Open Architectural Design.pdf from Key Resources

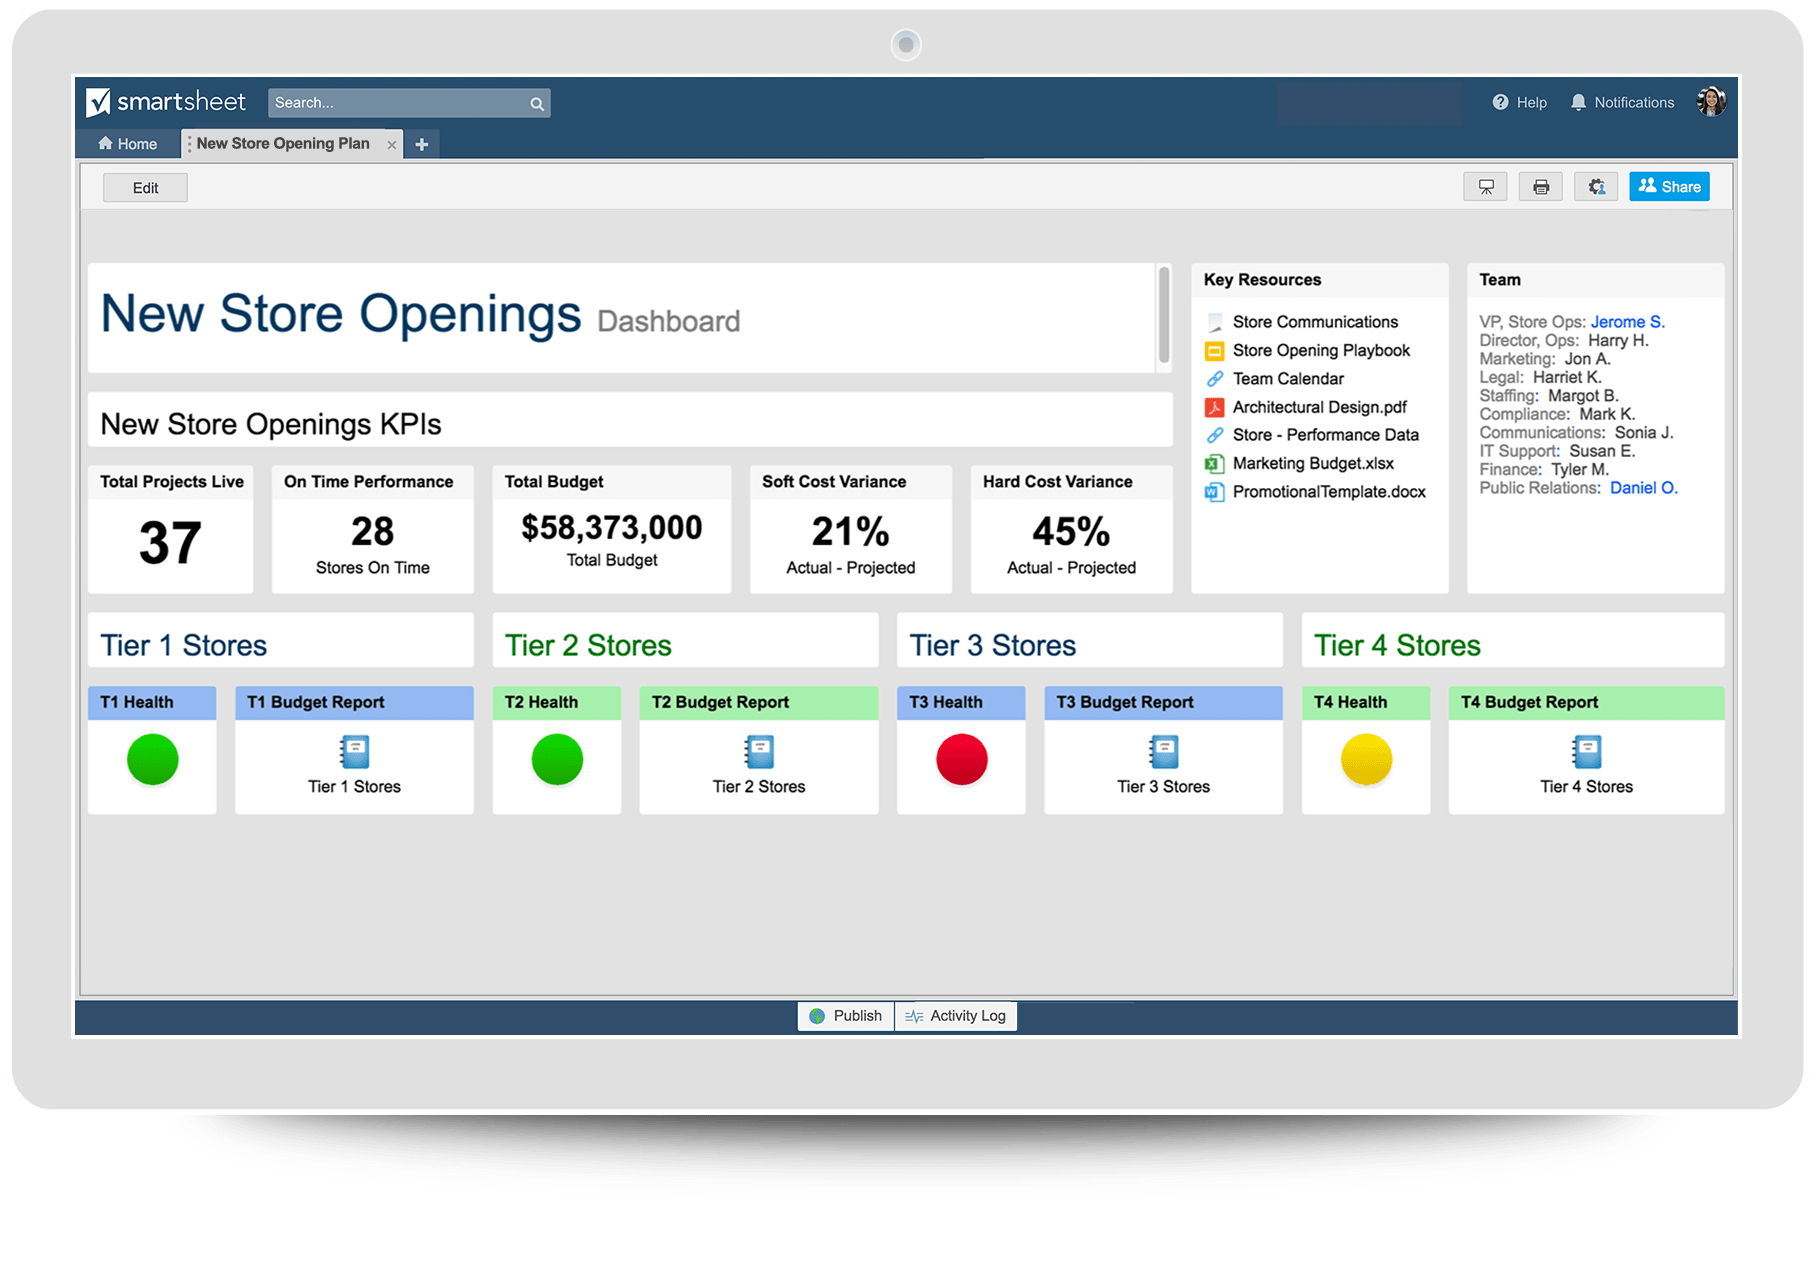click(x=1215, y=407)
